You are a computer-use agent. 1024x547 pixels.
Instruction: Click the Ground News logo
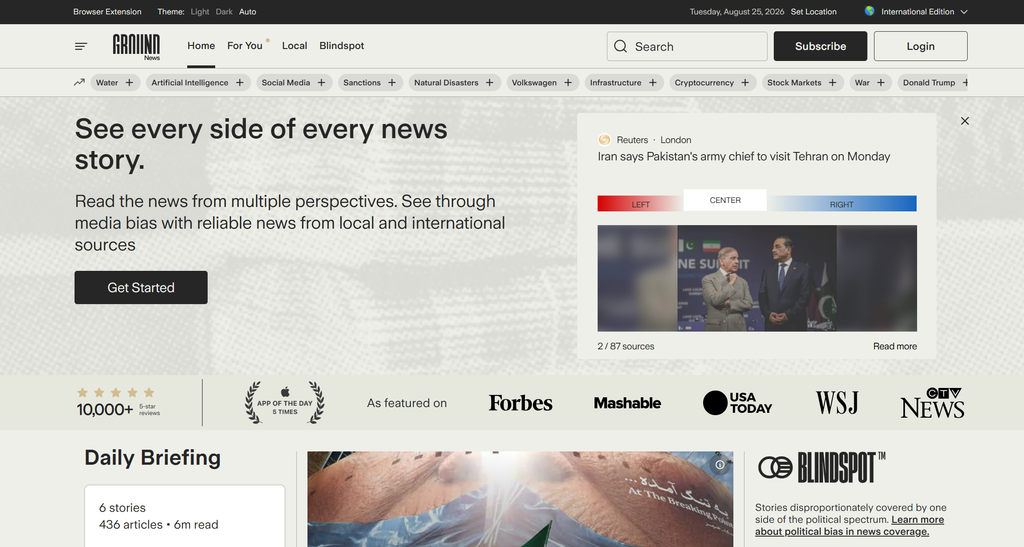136,47
